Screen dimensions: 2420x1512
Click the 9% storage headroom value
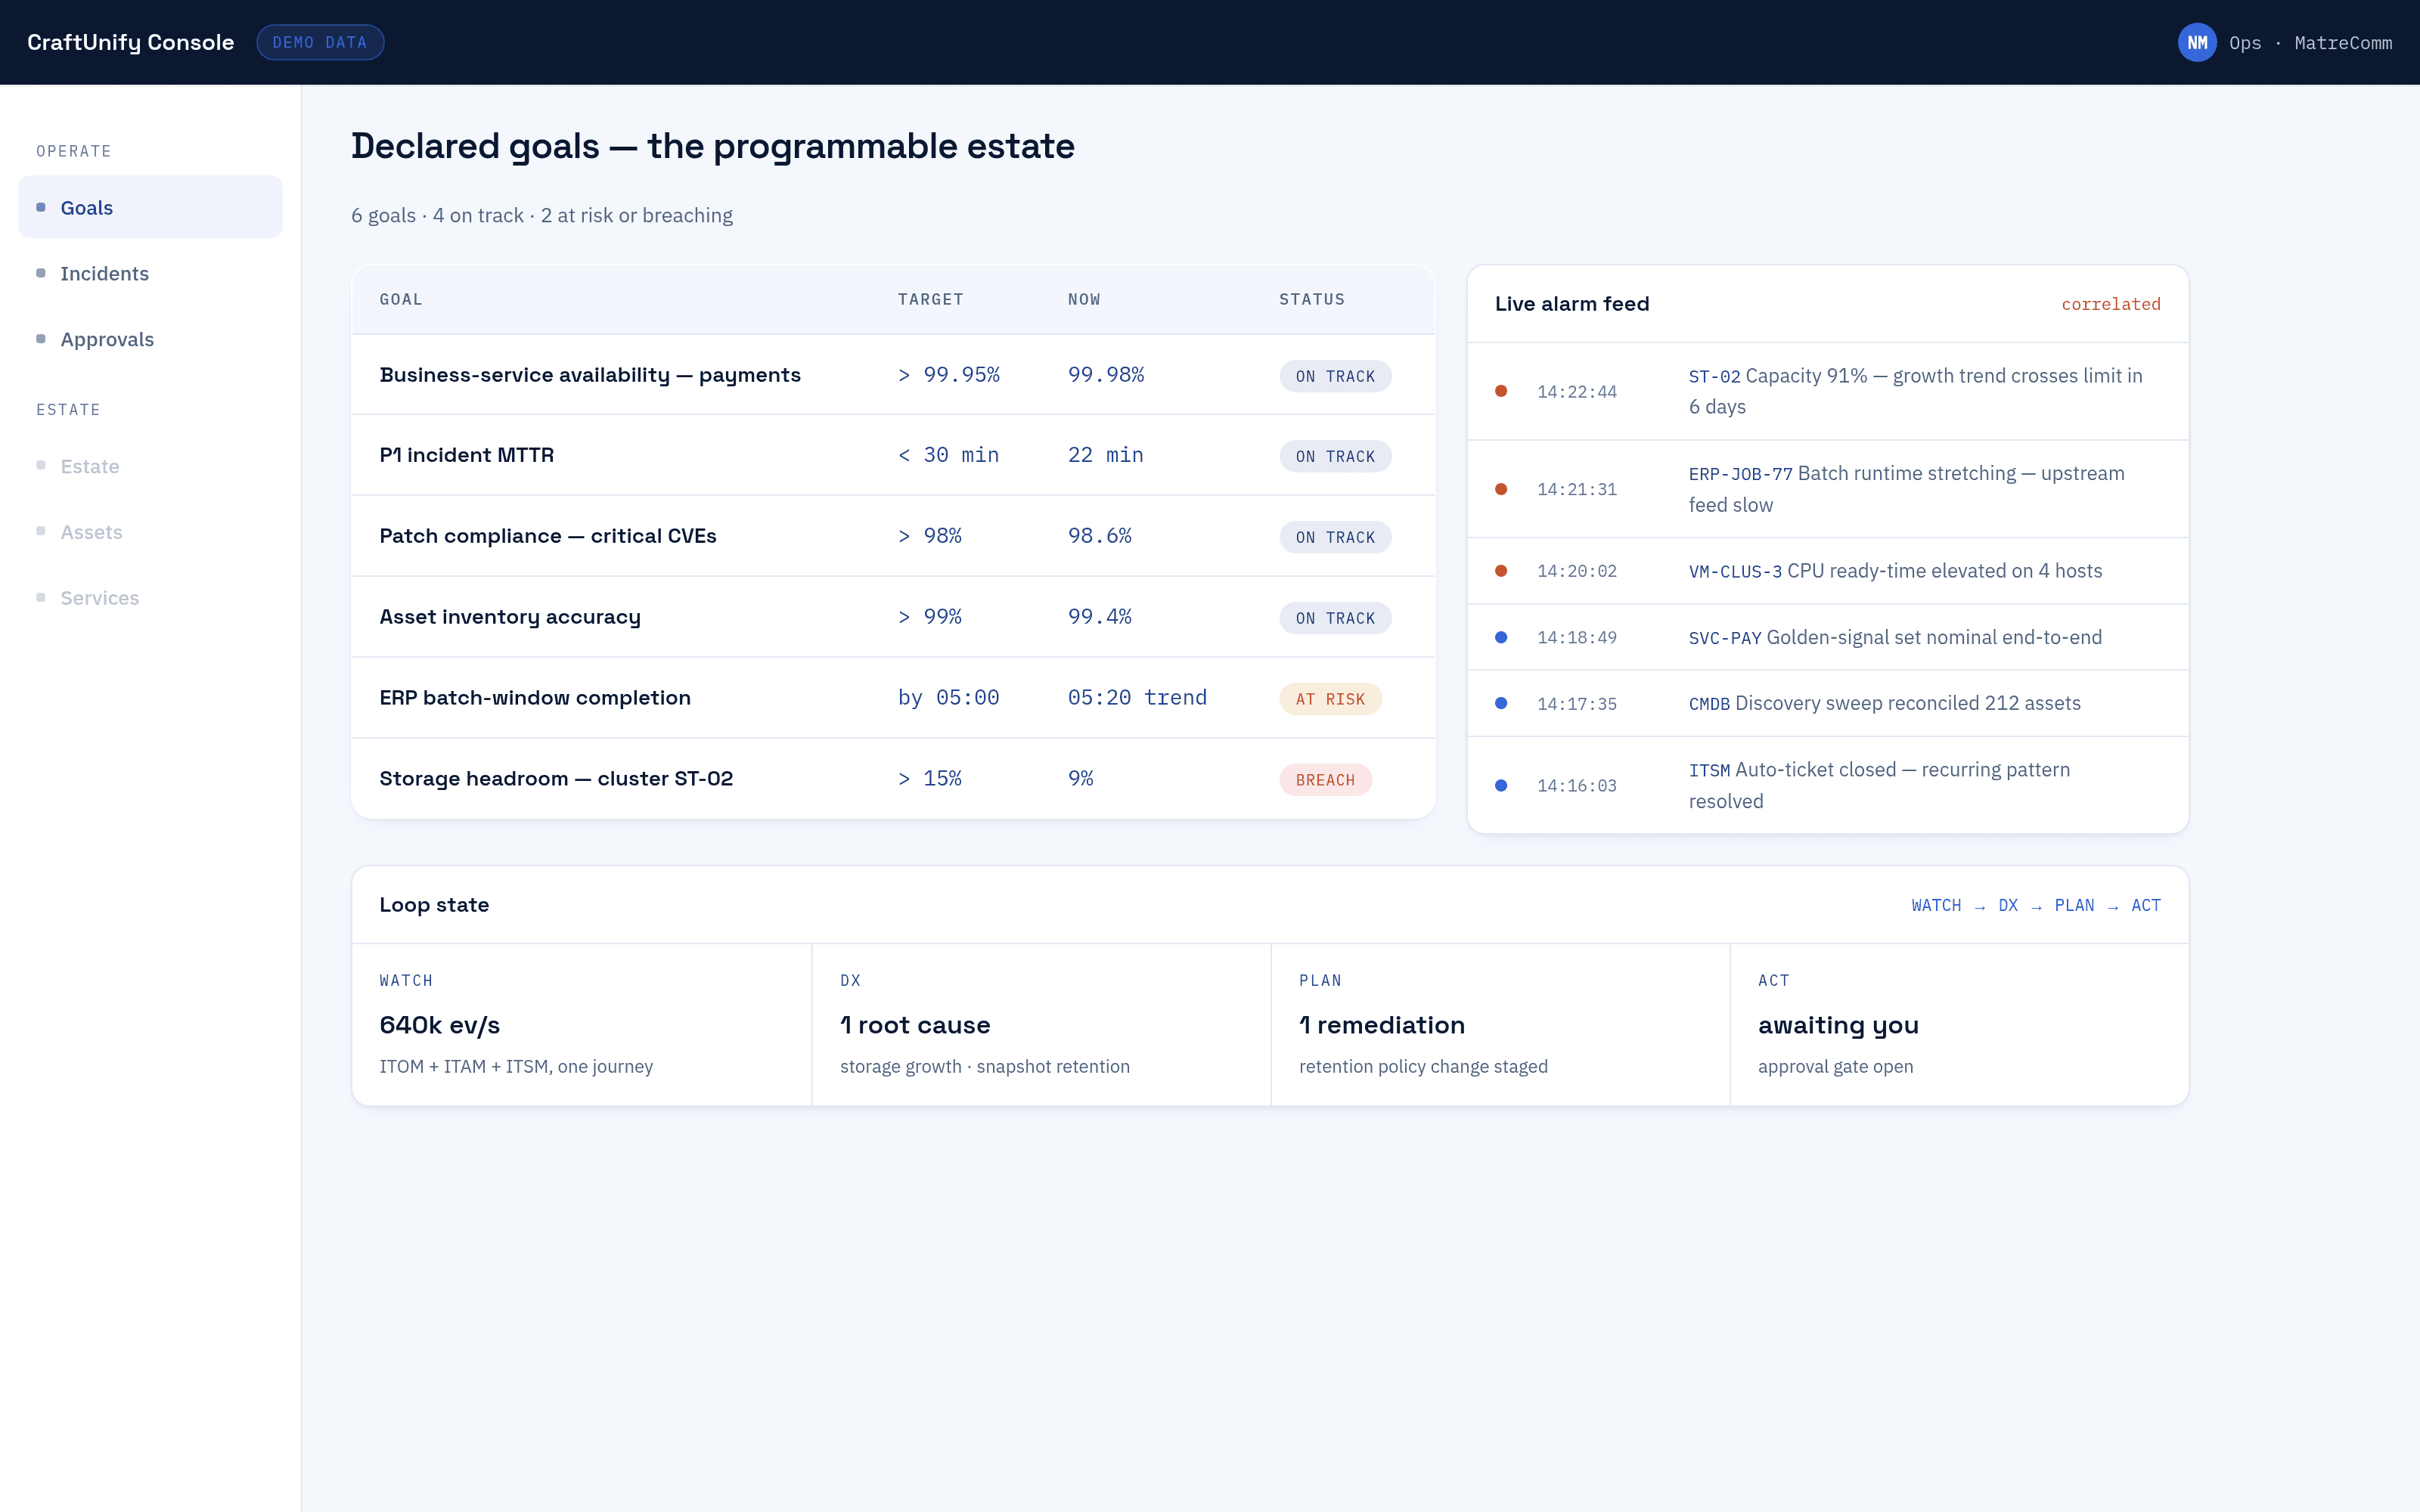coord(1080,779)
